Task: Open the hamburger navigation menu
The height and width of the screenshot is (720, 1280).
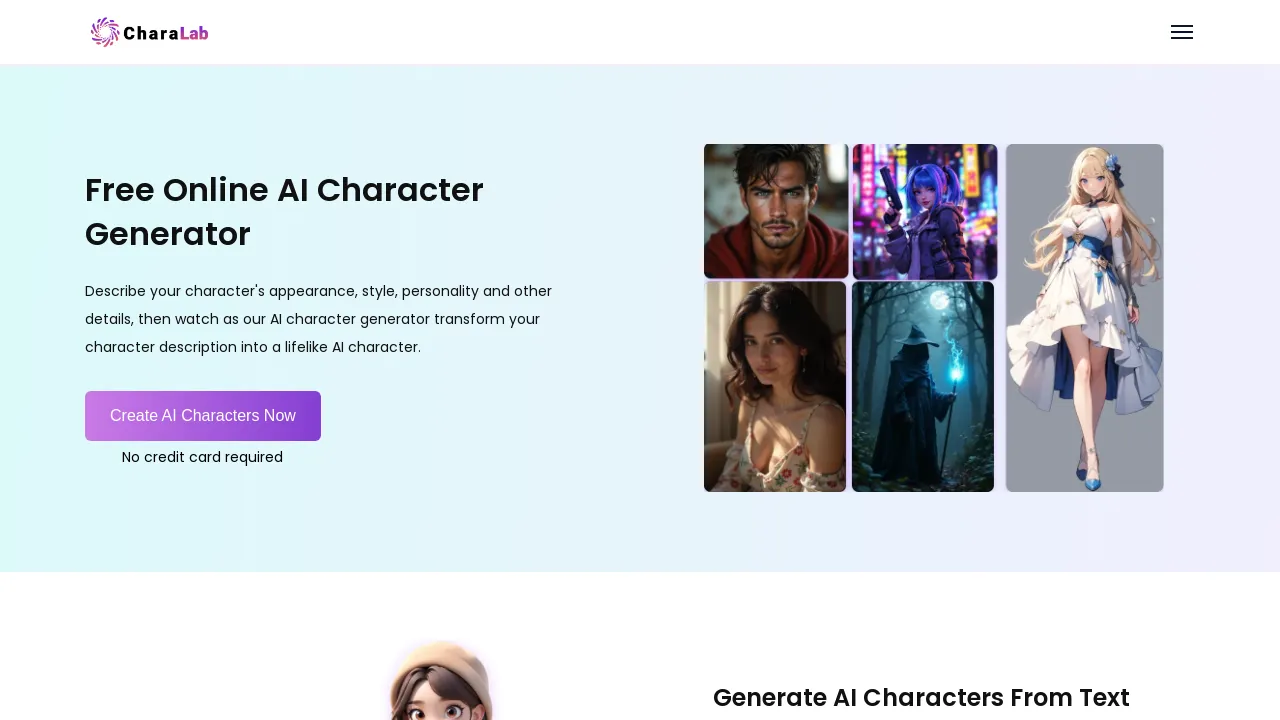Action: pyautogui.click(x=1182, y=32)
